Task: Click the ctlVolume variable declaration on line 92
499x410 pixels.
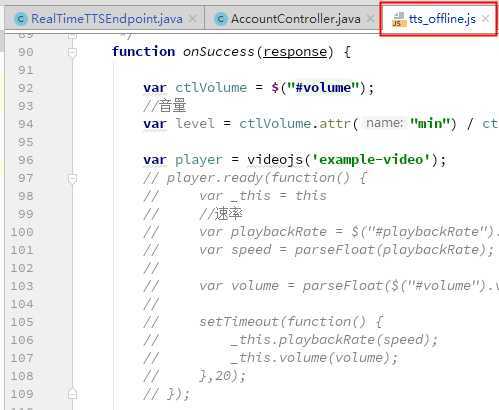Action: click(211, 88)
